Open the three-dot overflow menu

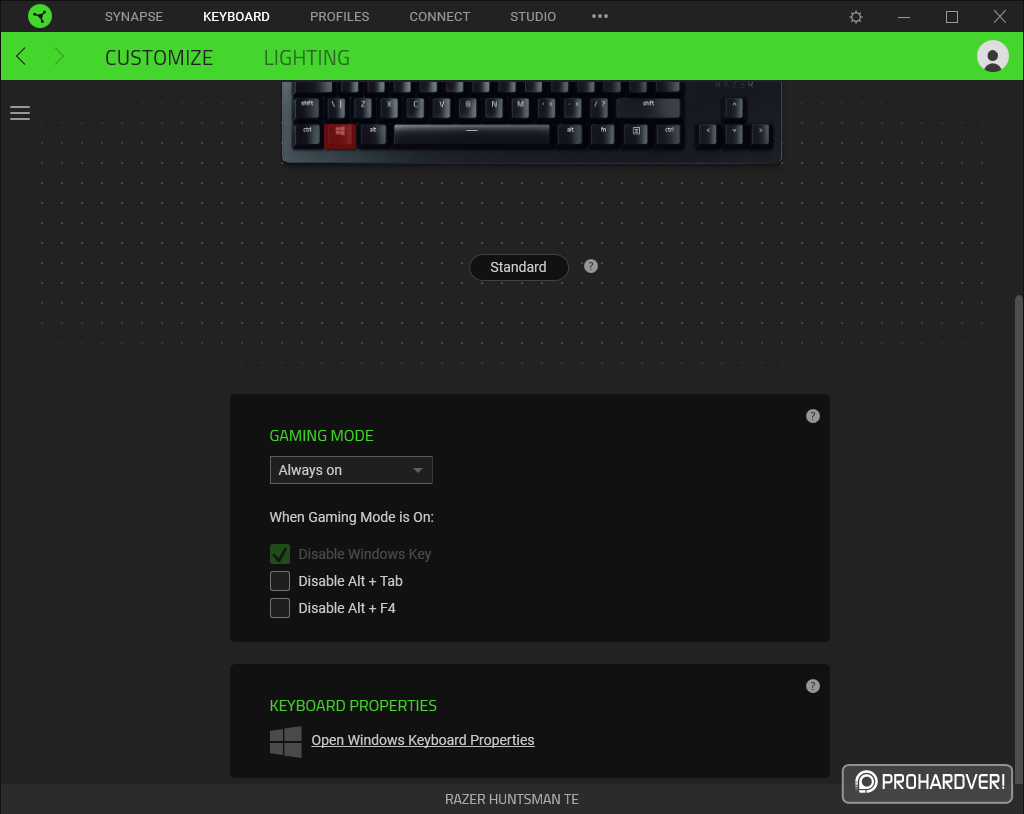600,16
